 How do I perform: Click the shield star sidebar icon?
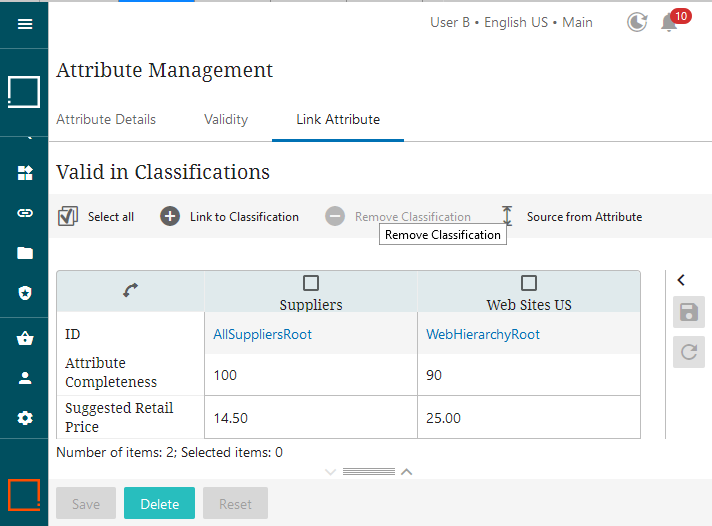tap(25, 293)
